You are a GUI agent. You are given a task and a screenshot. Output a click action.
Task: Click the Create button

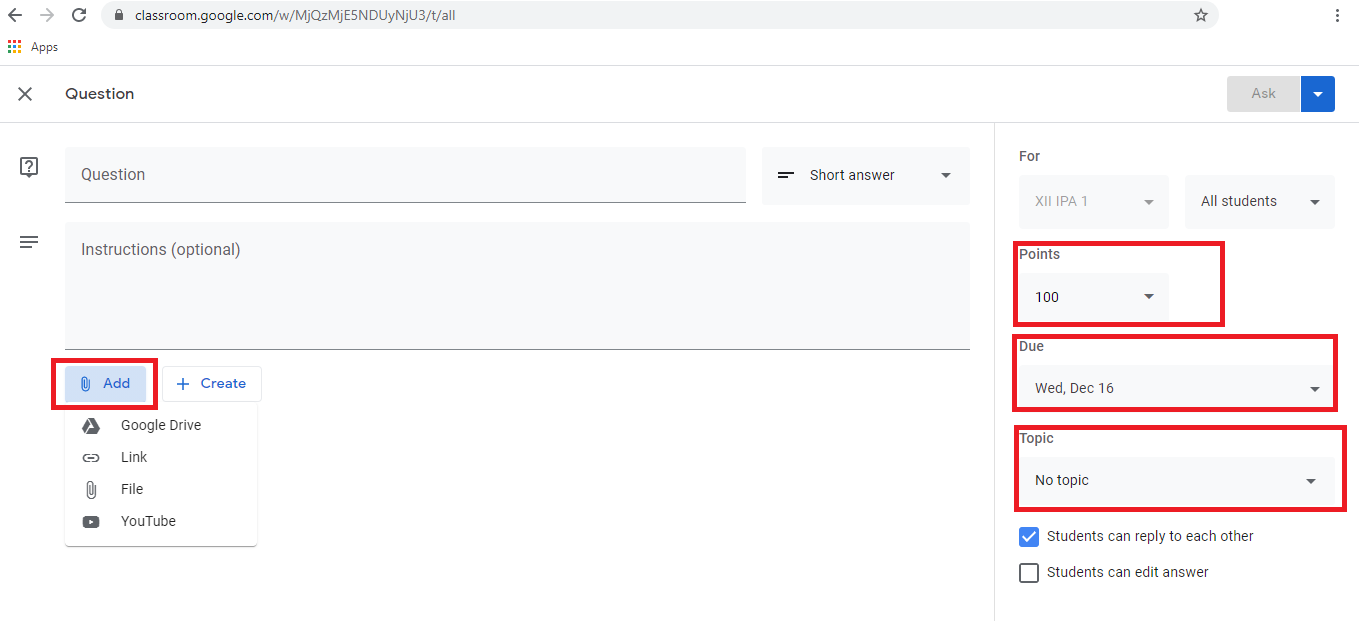[x=212, y=384]
